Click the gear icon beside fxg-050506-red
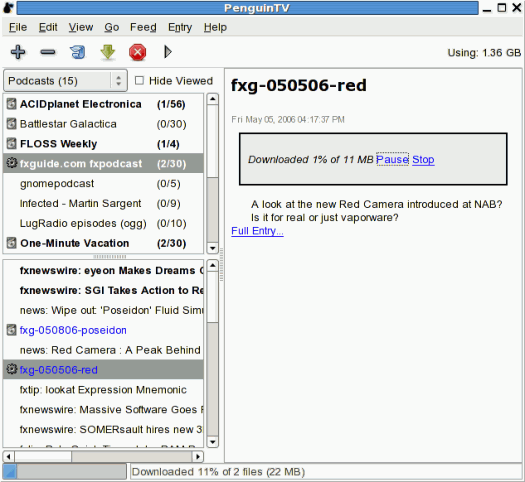This screenshot has width=525, height=482. tap(12, 370)
